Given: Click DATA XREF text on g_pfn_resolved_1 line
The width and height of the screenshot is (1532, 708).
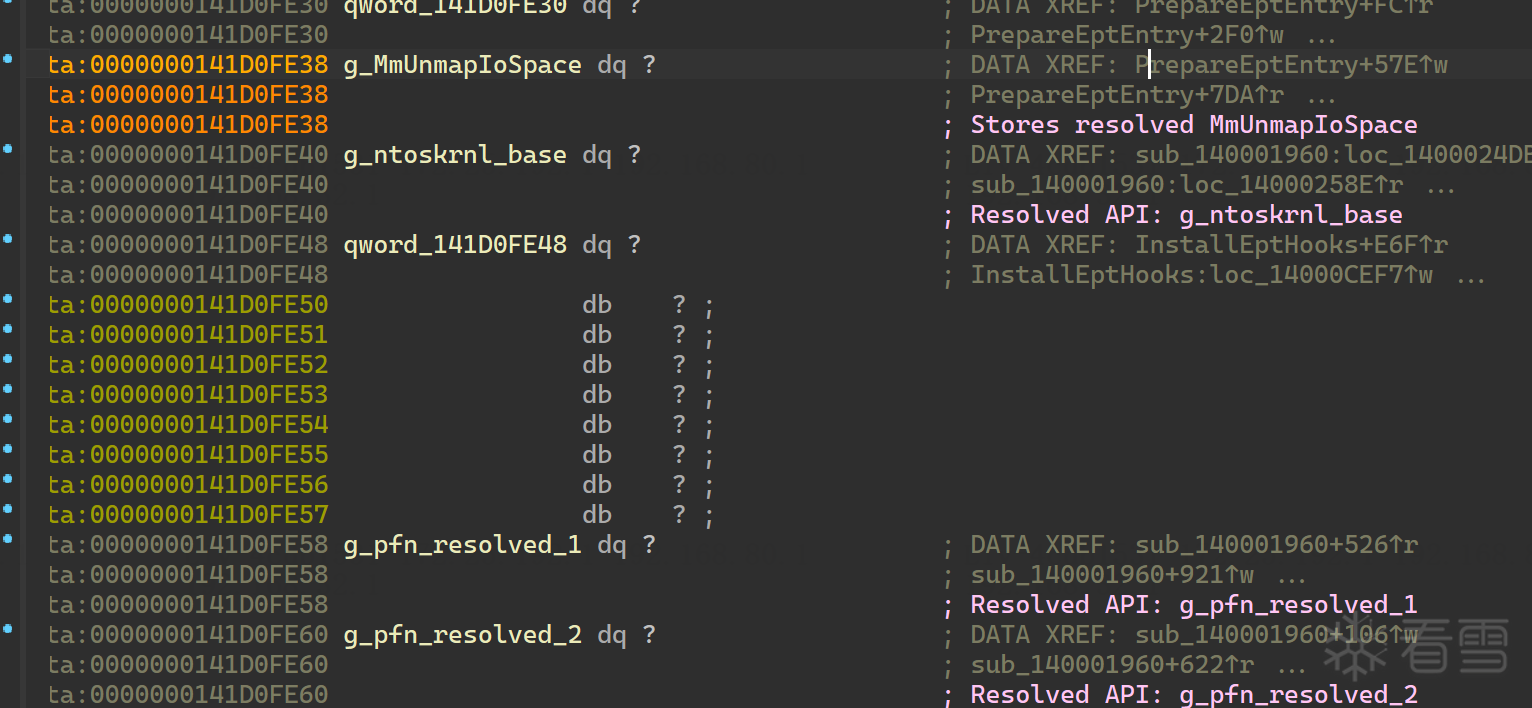Looking at the screenshot, I should [x=1045, y=545].
